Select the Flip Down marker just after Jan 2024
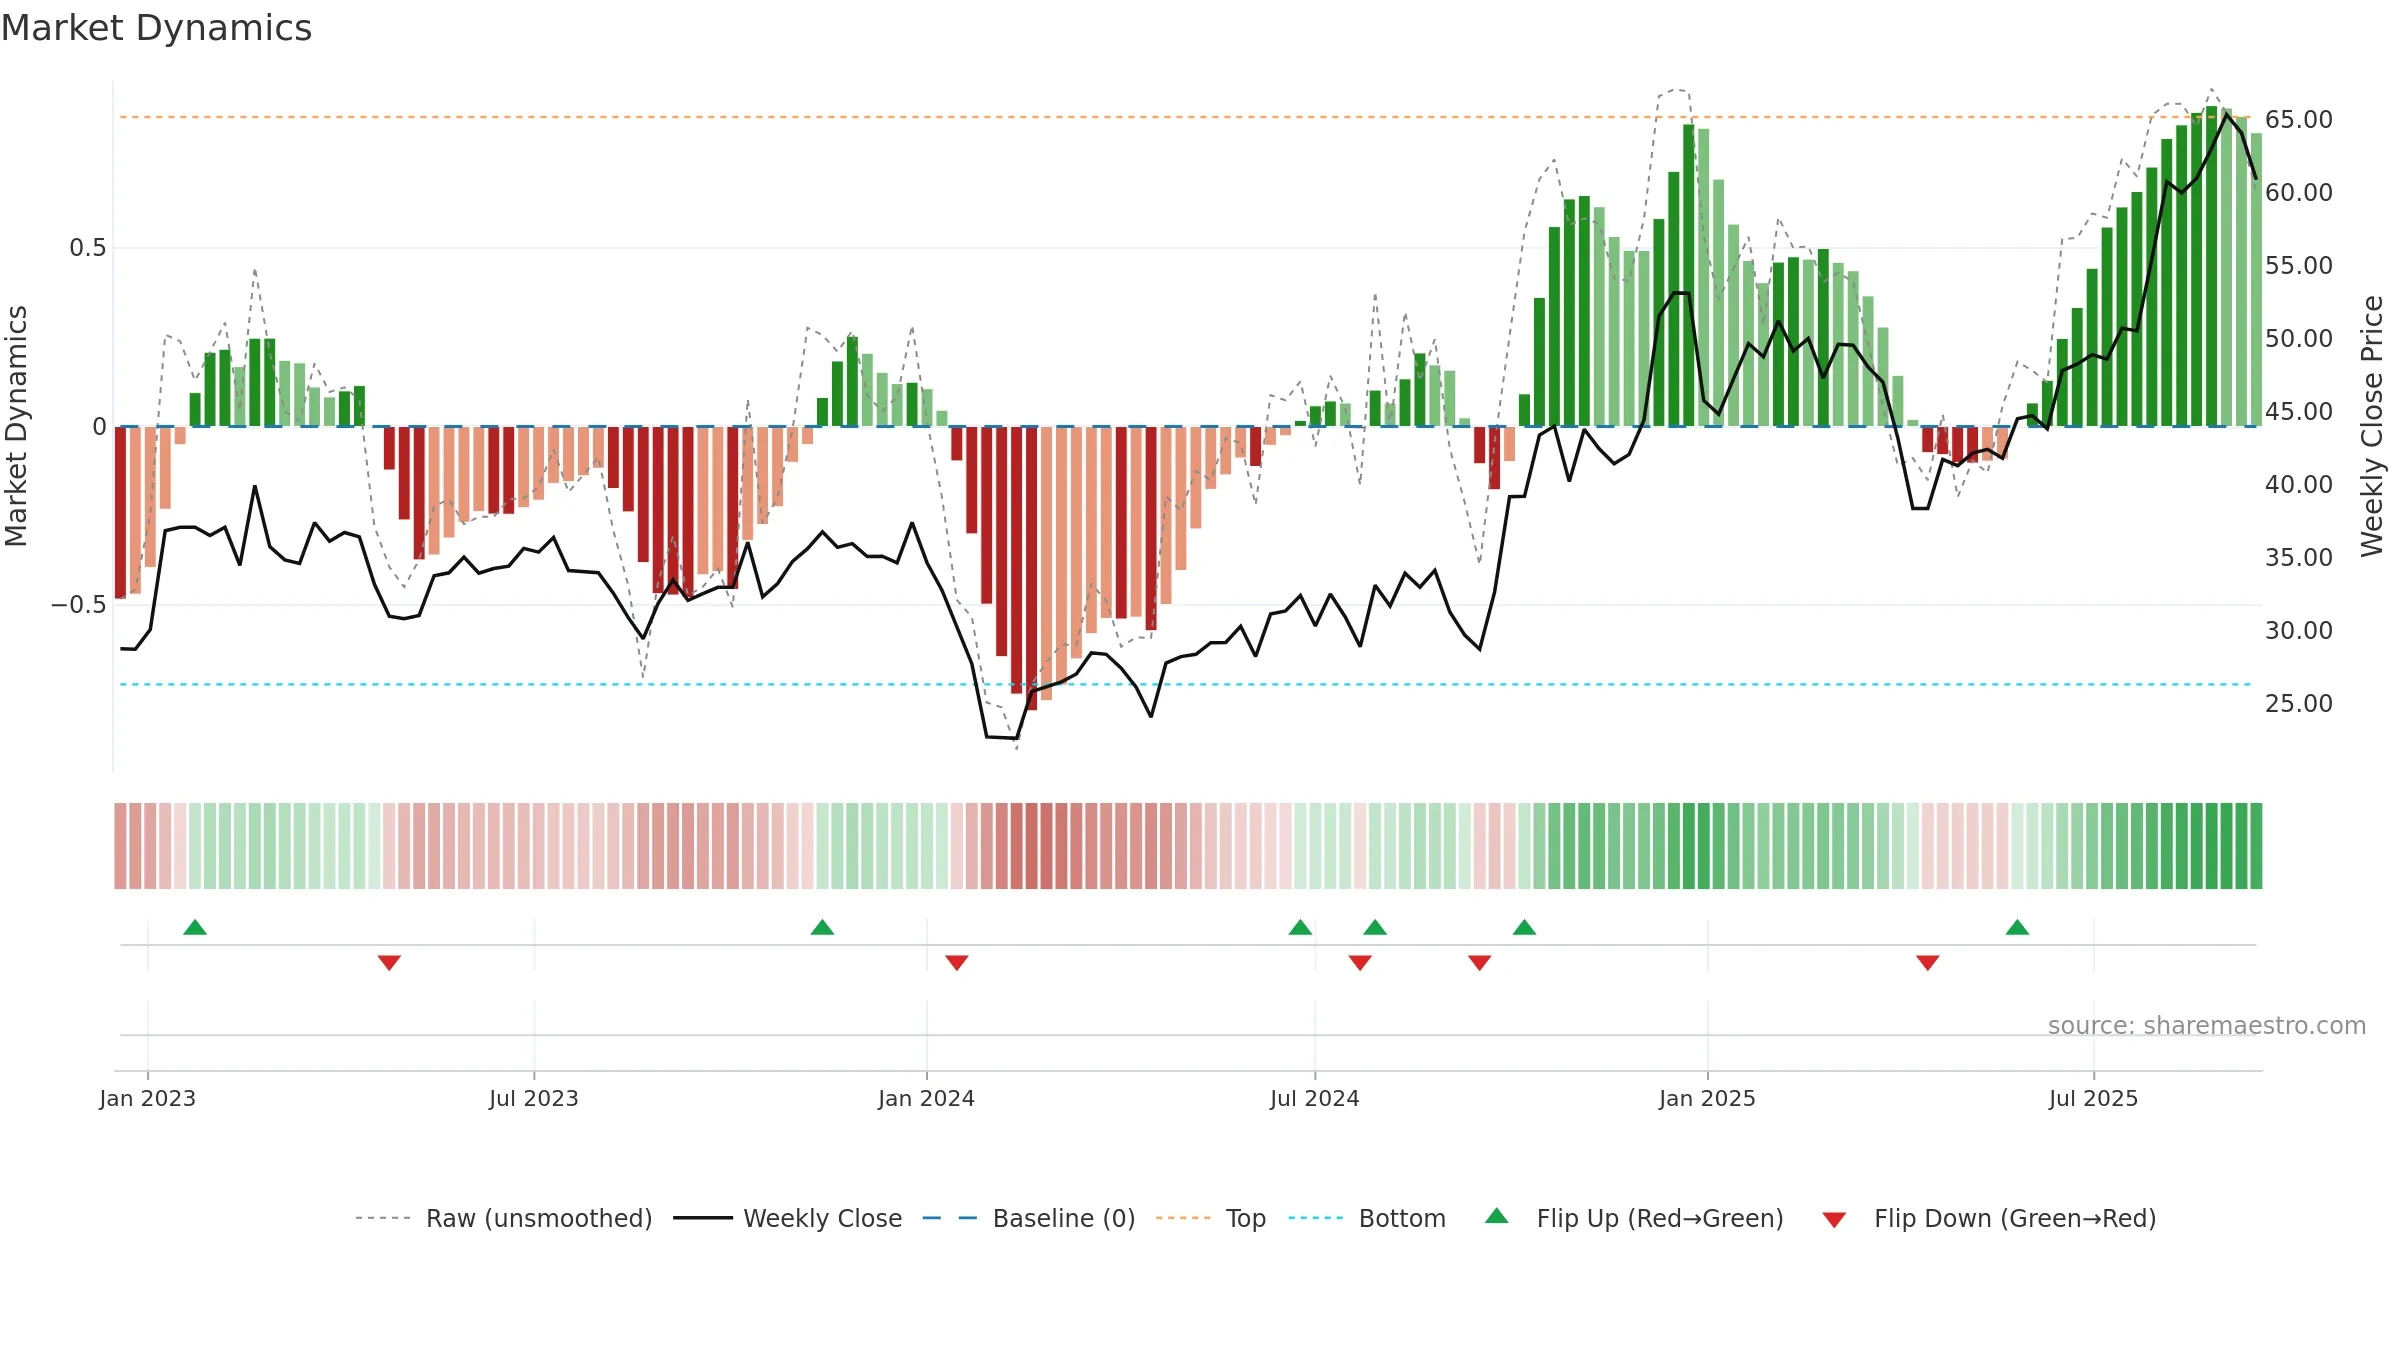The width and height of the screenshot is (2400, 1350). pyautogui.click(x=957, y=963)
